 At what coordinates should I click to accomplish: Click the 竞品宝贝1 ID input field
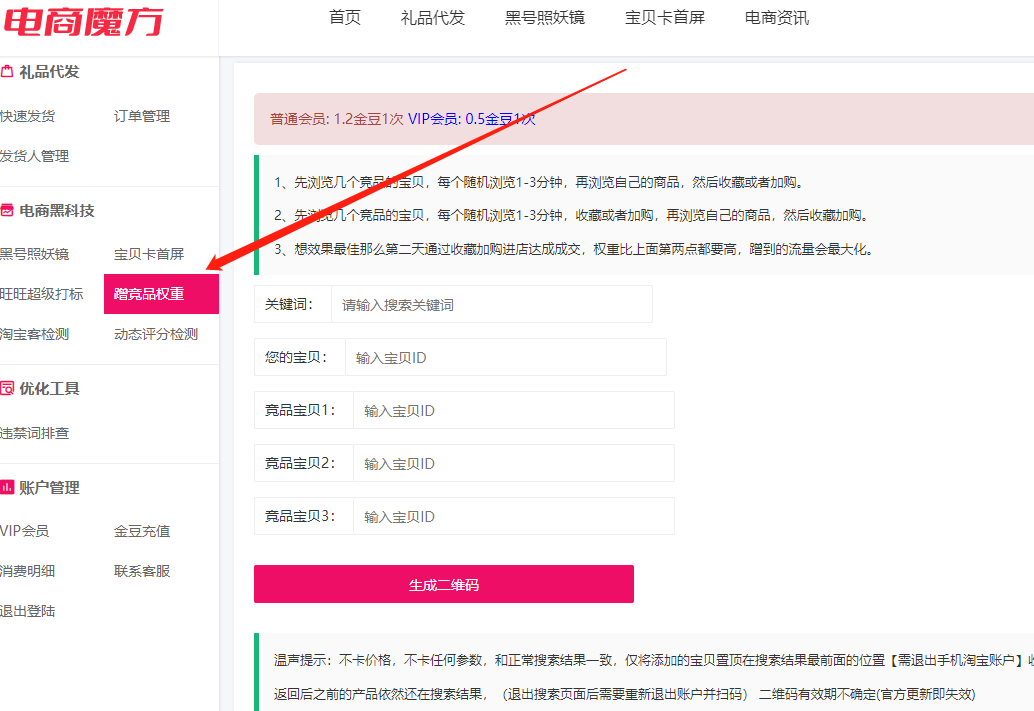[513, 410]
